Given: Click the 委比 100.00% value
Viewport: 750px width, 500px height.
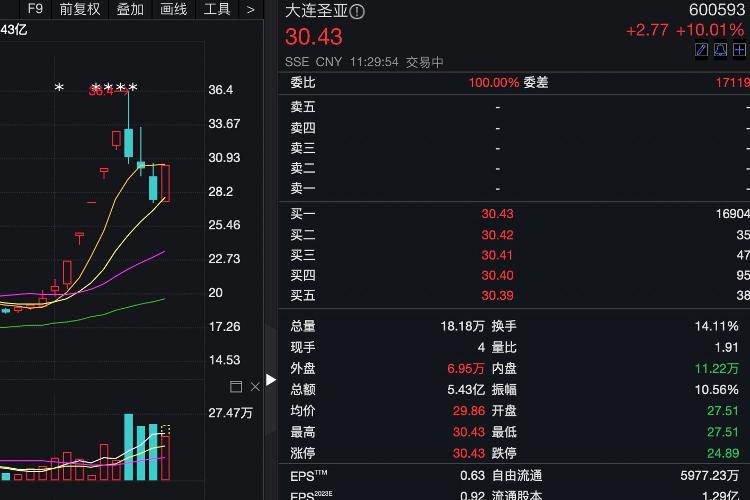Looking at the screenshot, I should tap(494, 83).
